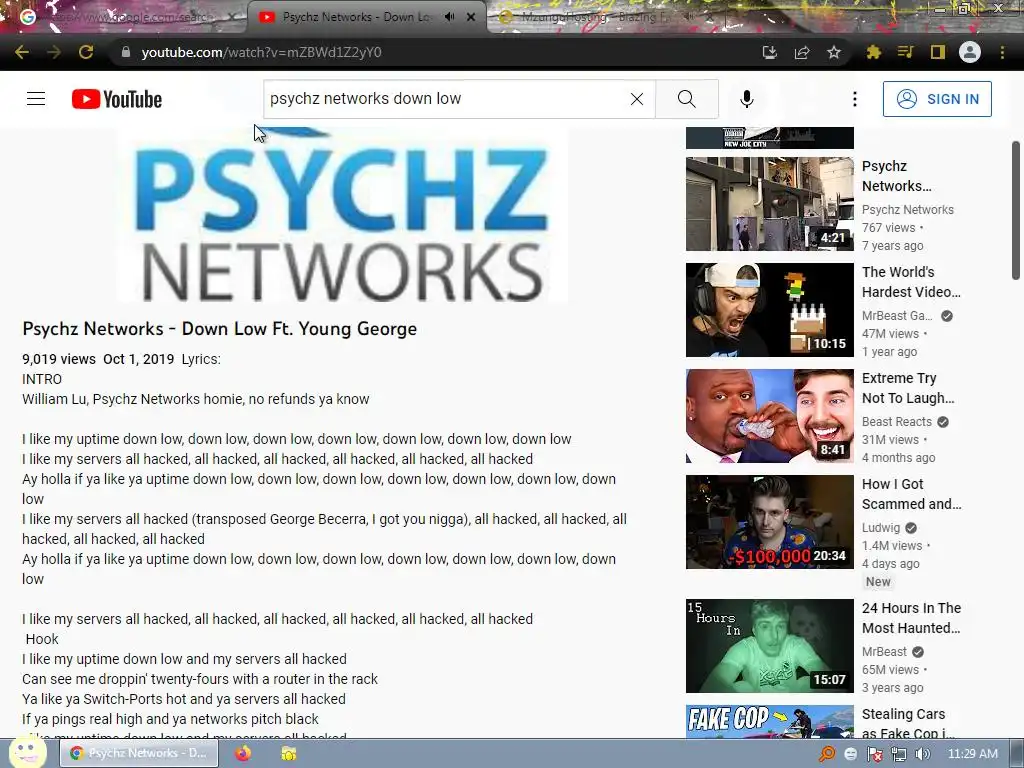This screenshot has width=1024, height=768.
Task: Open the Psychz Networks 4:21 video thumbnail
Action: 769,204
